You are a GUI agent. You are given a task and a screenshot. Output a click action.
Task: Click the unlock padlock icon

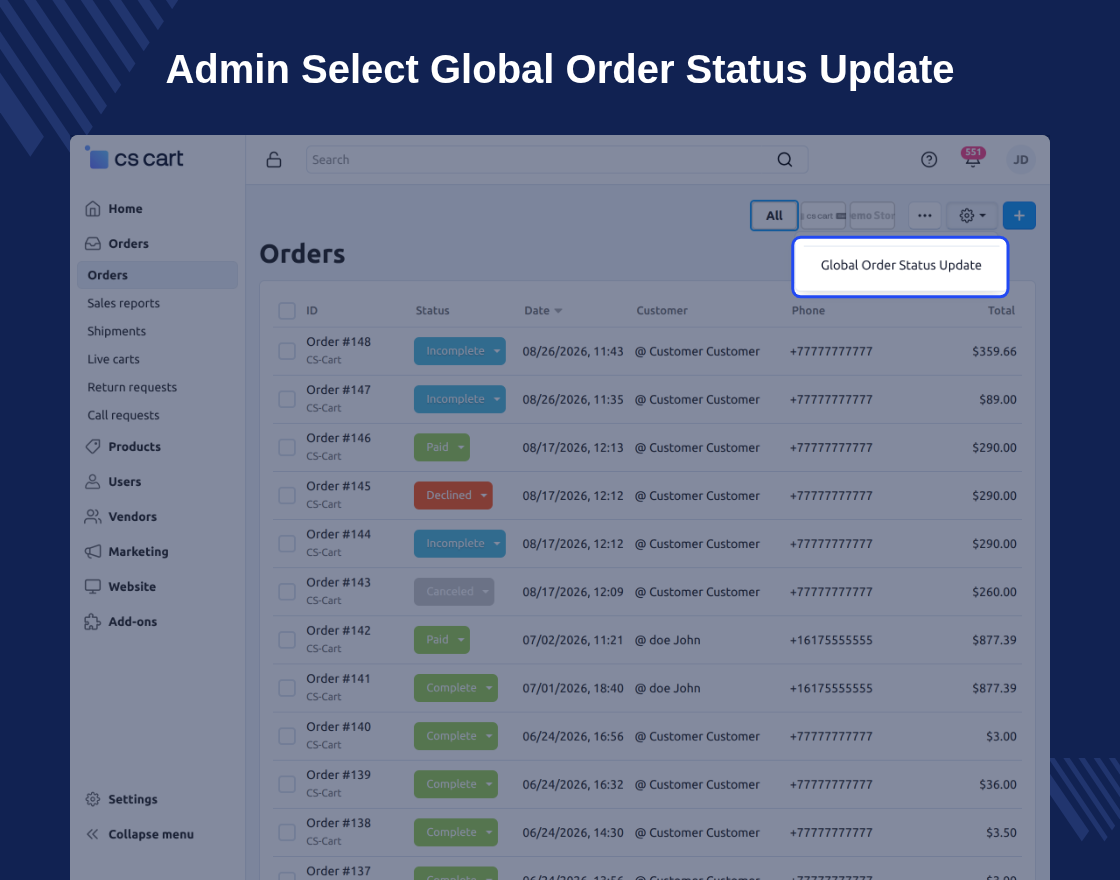coord(274,160)
